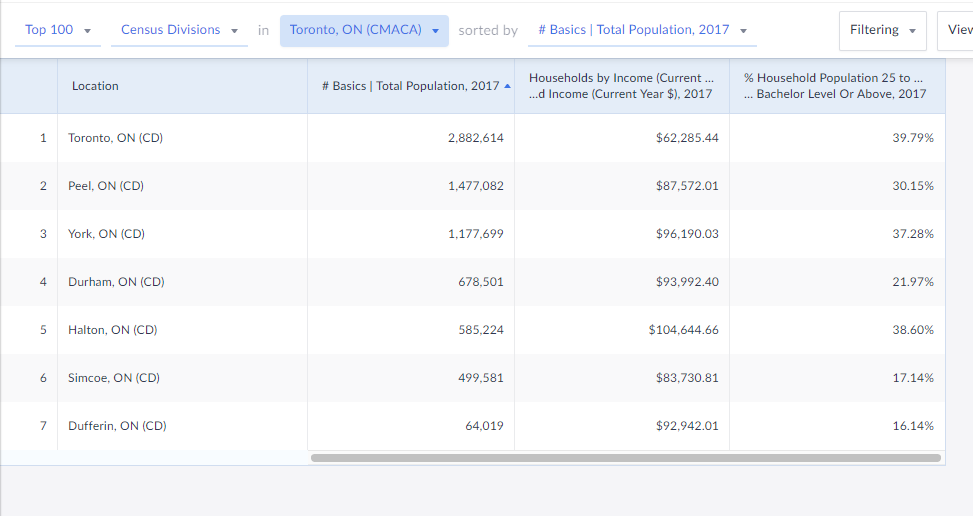The width and height of the screenshot is (973, 516).
Task: Select the Simcoe, ON (CD) row
Action: click(113, 378)
